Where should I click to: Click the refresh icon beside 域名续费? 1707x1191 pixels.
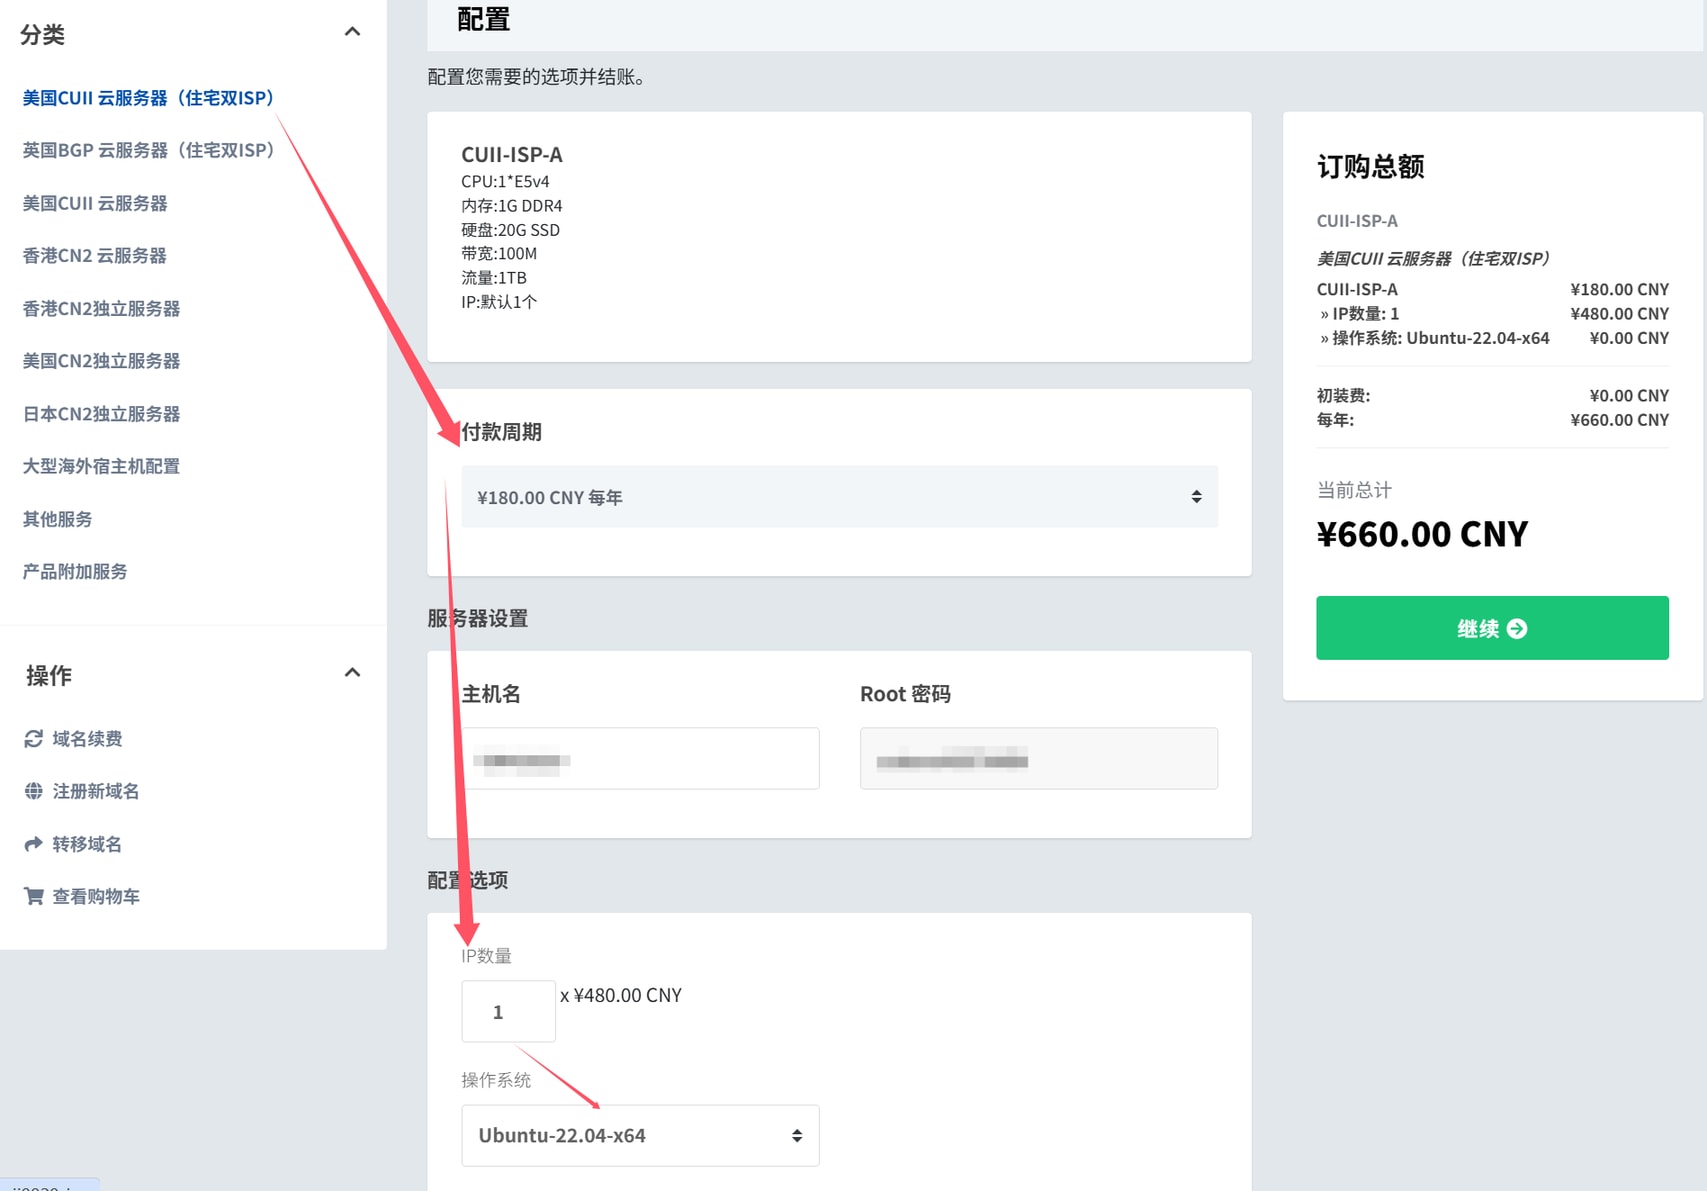tap(33, 739)
